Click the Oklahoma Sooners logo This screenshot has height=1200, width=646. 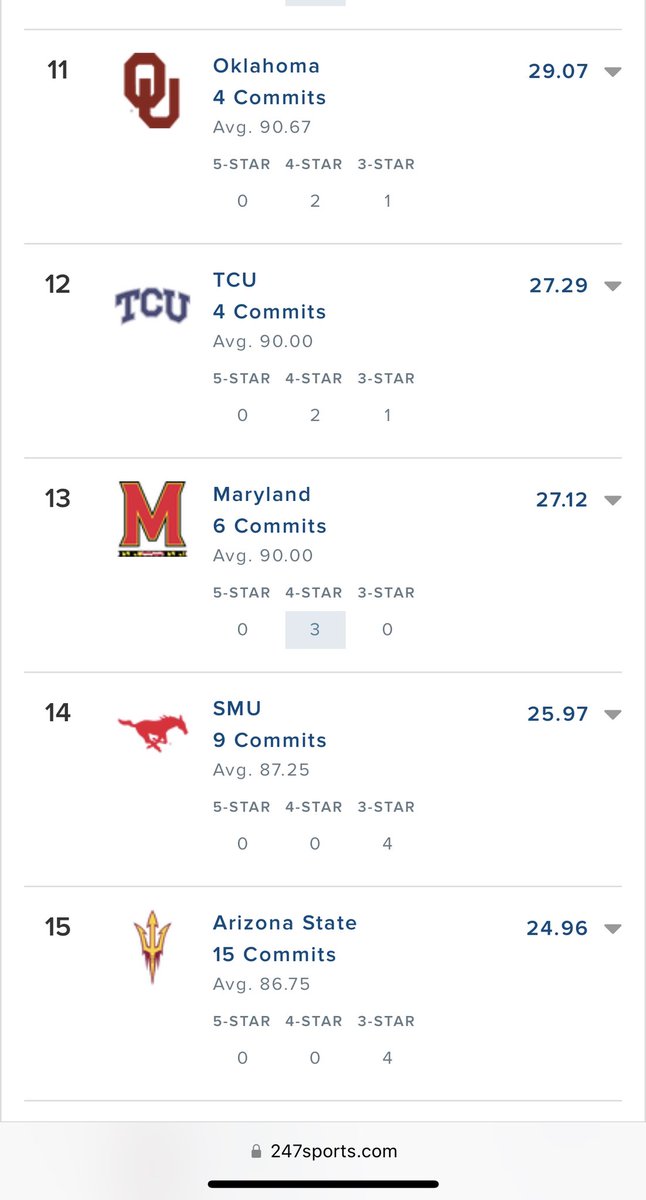pos(152,91)
